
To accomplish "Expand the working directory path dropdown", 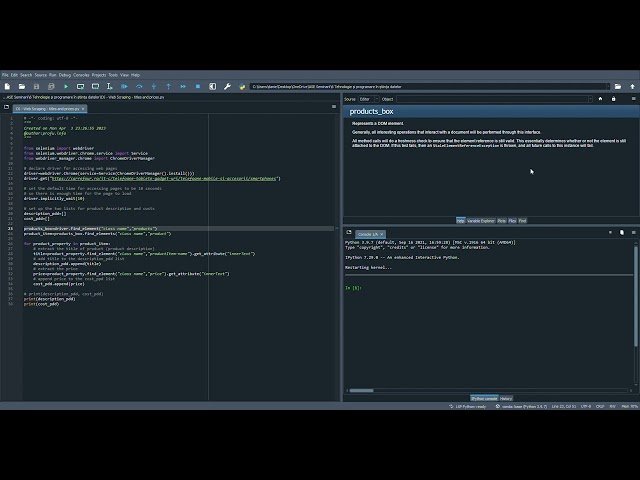I will point(608,87).
